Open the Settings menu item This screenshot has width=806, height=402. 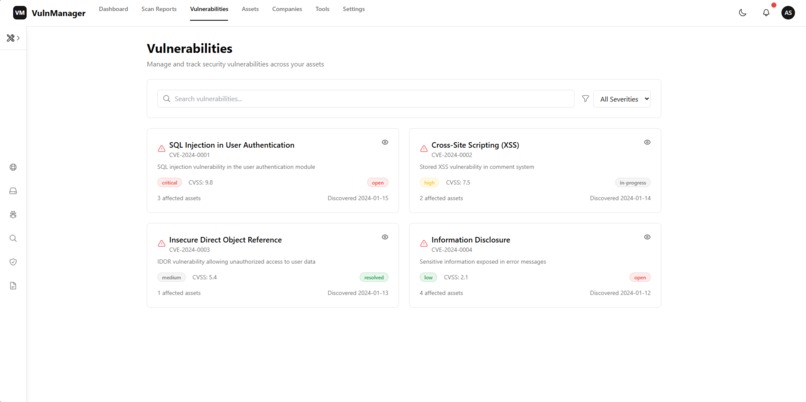click(x=354, y=9)
